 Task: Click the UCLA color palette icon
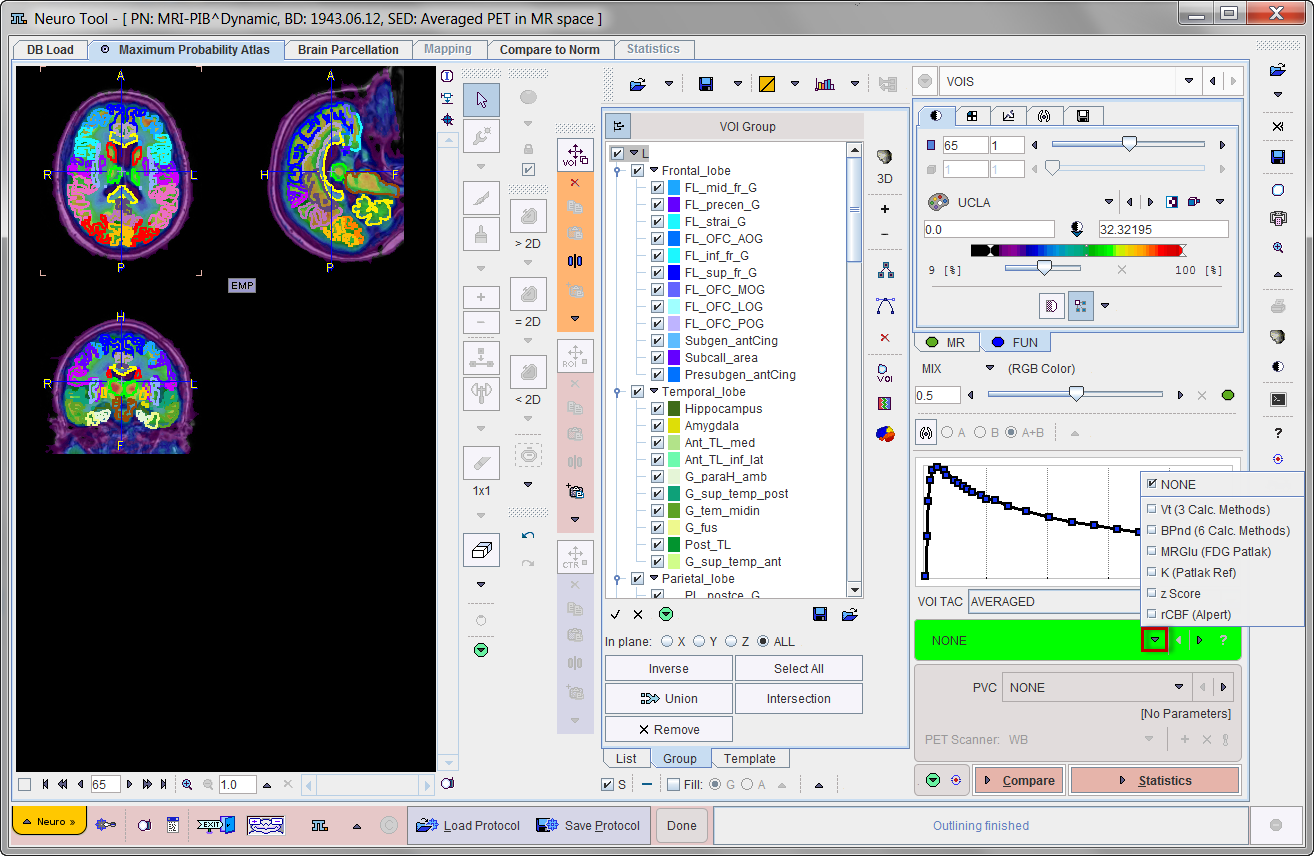click(x=937, y=202)
